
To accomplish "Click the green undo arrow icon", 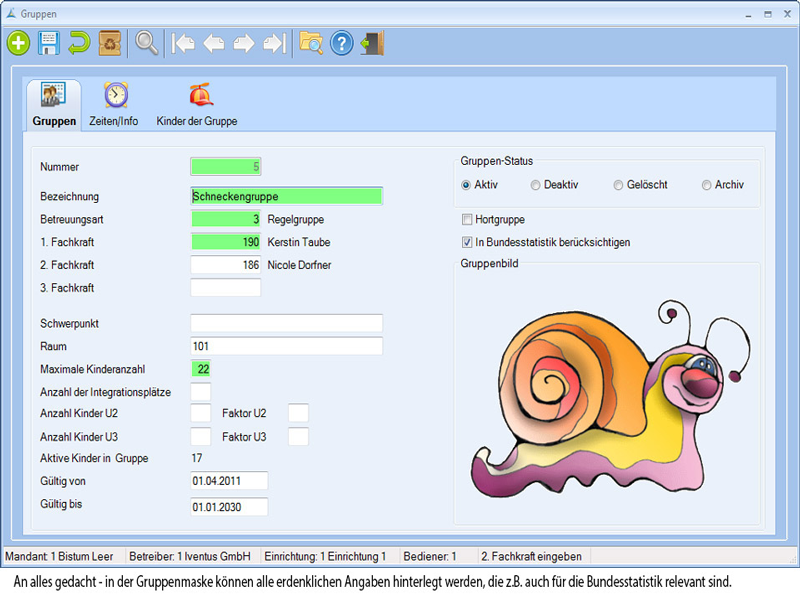I will point(79,43).
